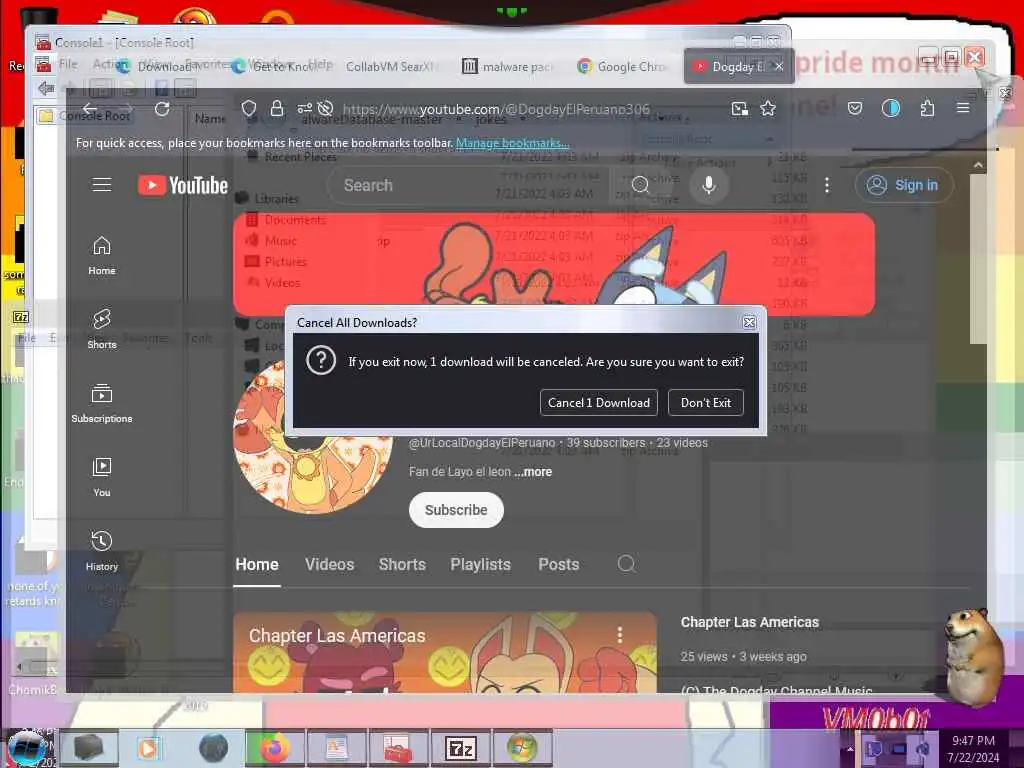Click the Don't Exit button
The width and height of the screenshot is (1024, 768).
pos(705,402)
